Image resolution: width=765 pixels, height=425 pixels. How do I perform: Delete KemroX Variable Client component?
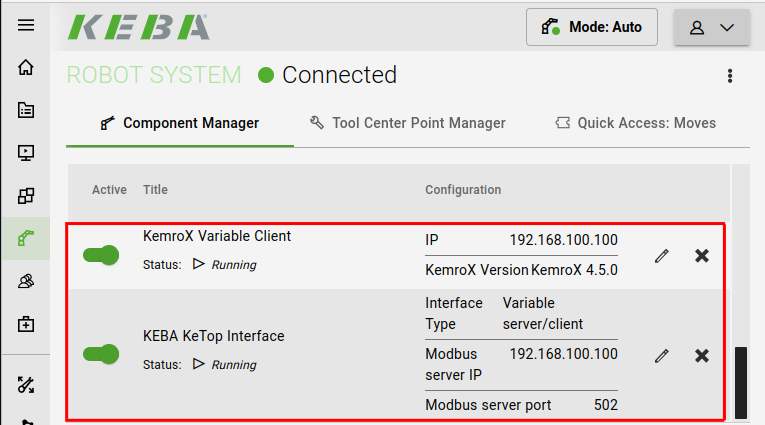702,256
